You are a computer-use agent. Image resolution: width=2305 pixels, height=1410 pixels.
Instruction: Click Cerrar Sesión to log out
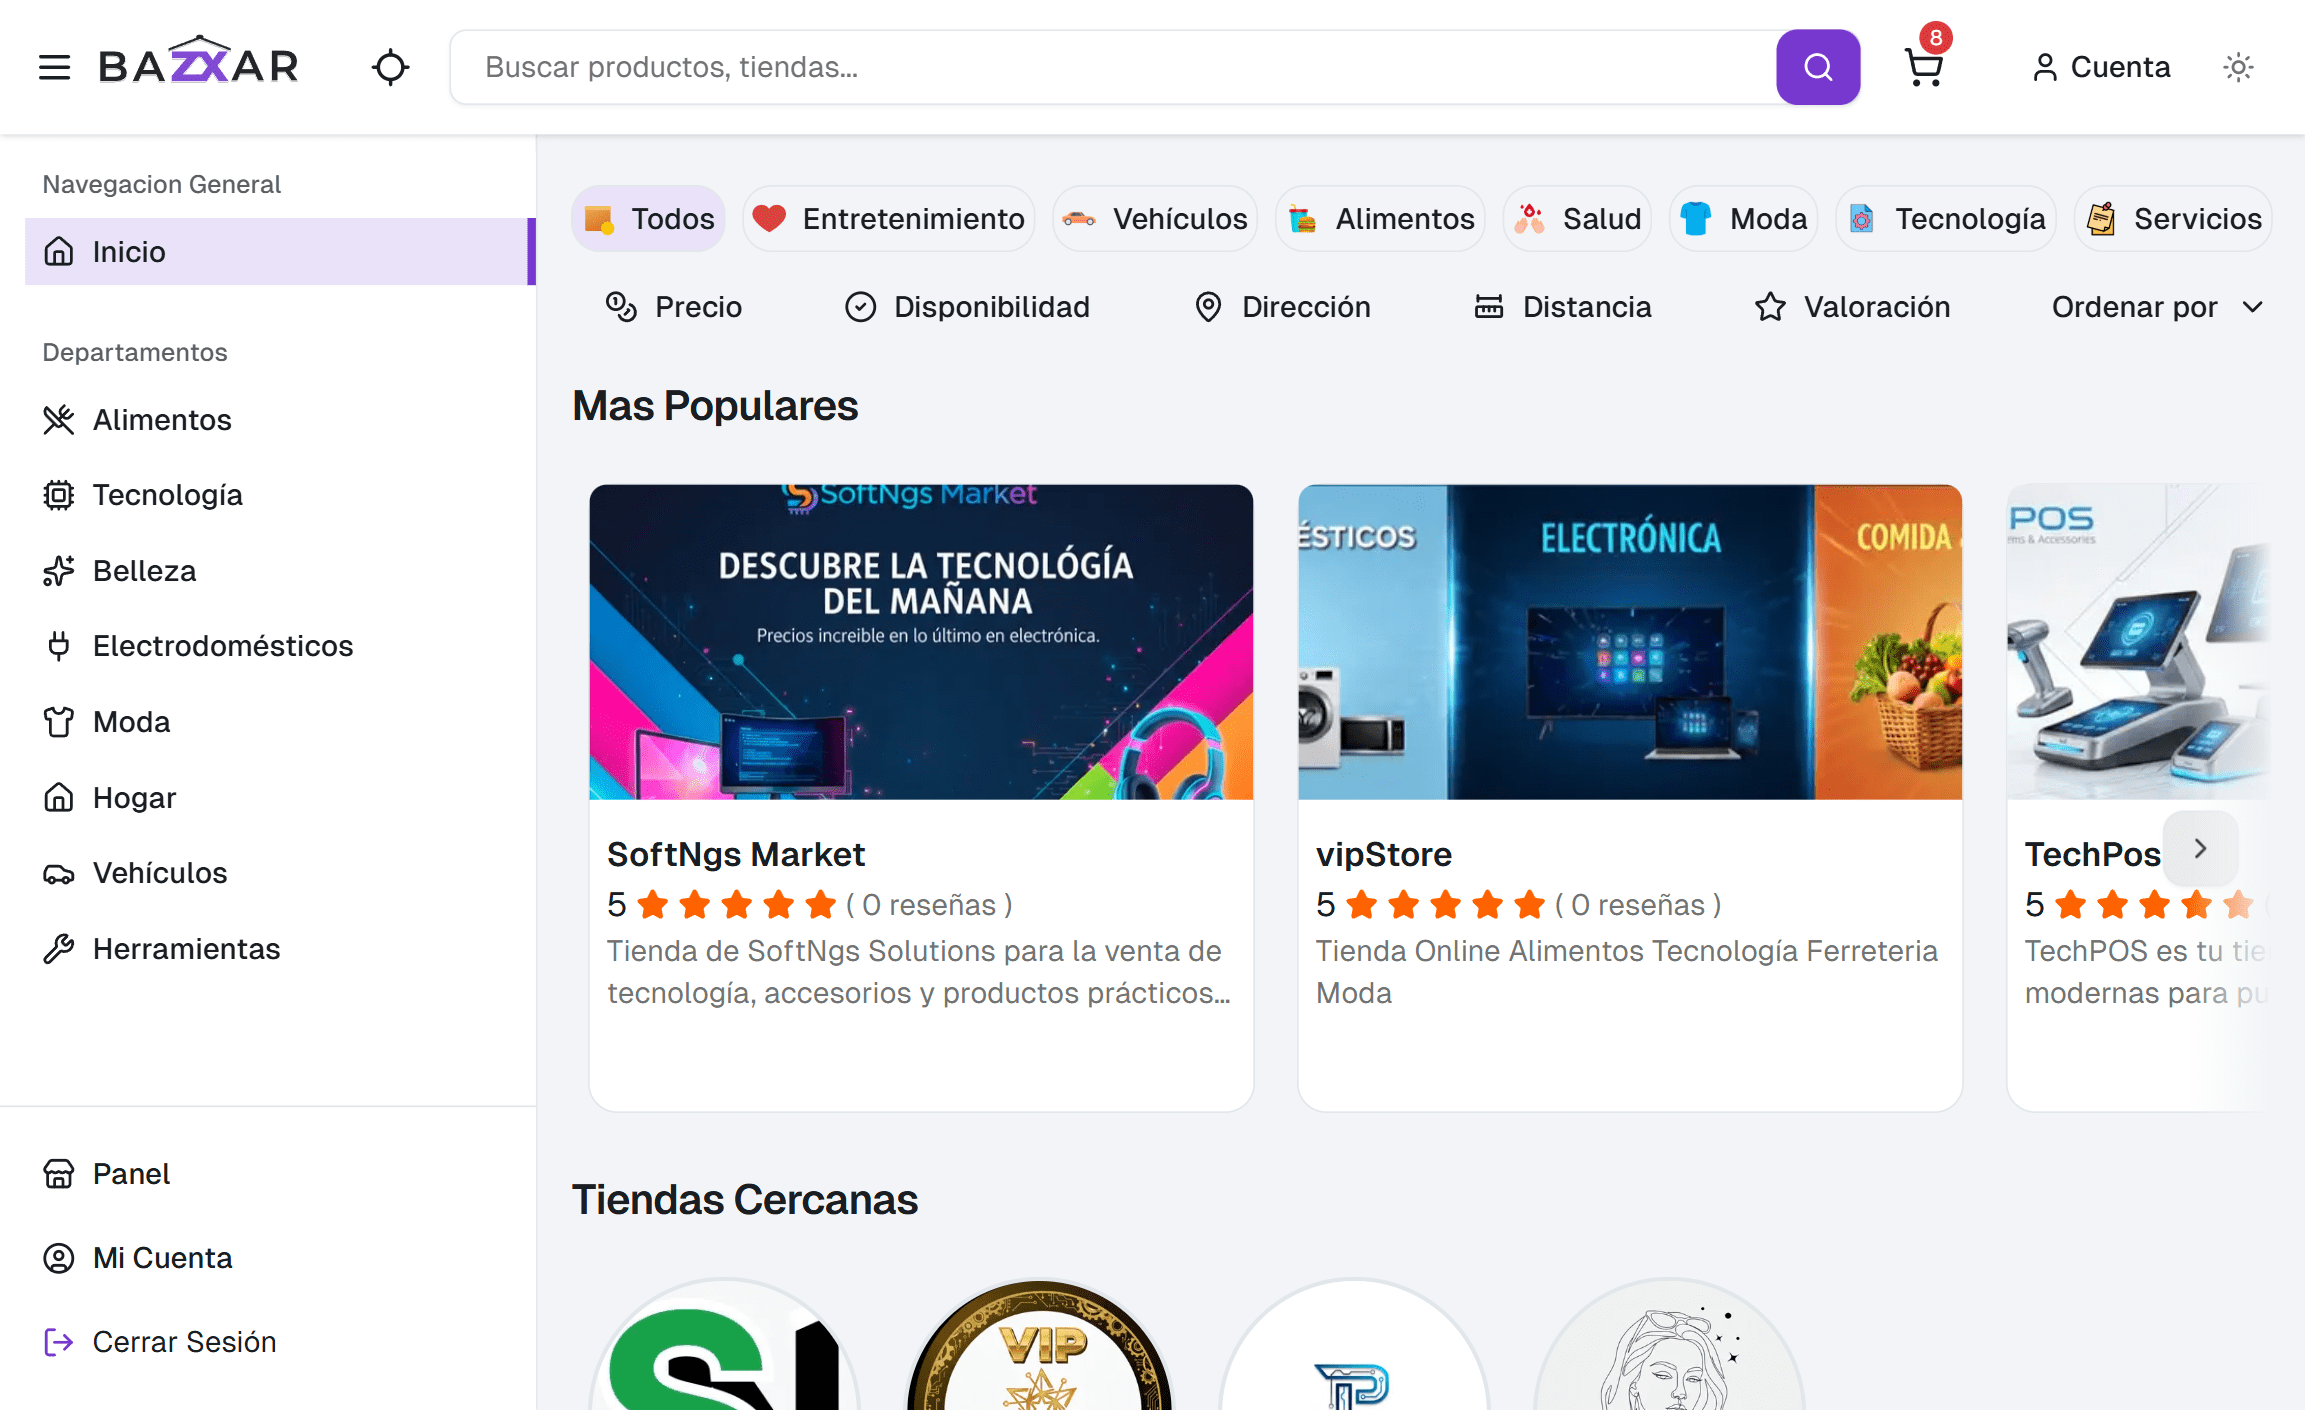pos(184,1342)
